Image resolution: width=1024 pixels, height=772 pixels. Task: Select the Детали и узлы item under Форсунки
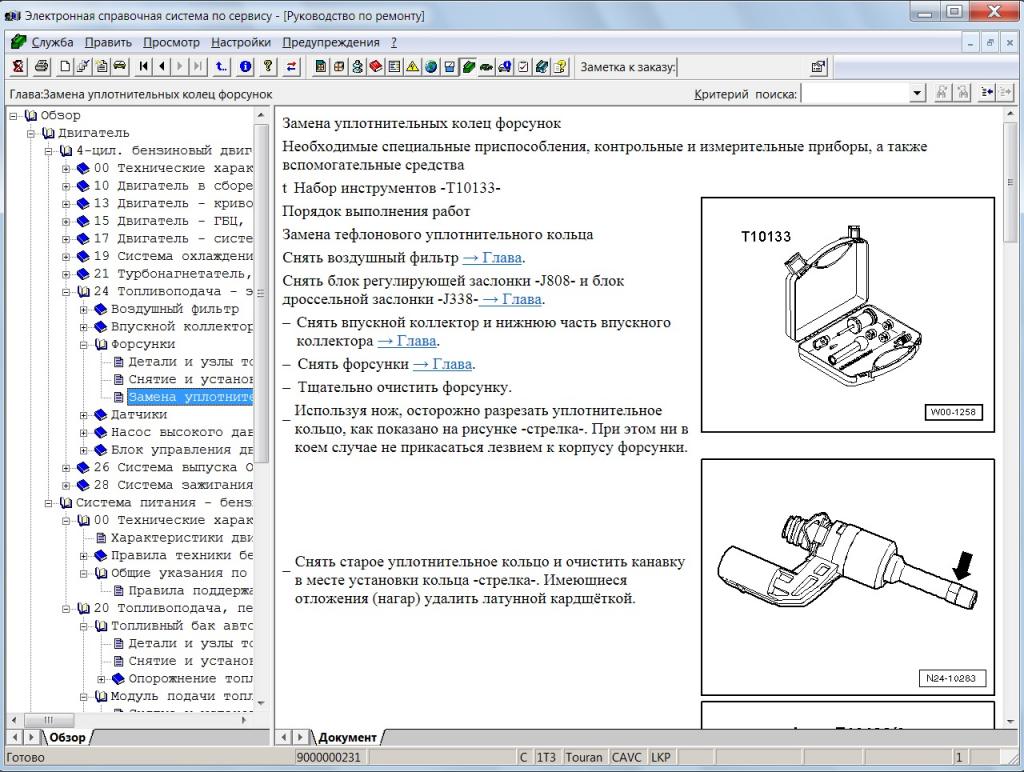point(190,362)
